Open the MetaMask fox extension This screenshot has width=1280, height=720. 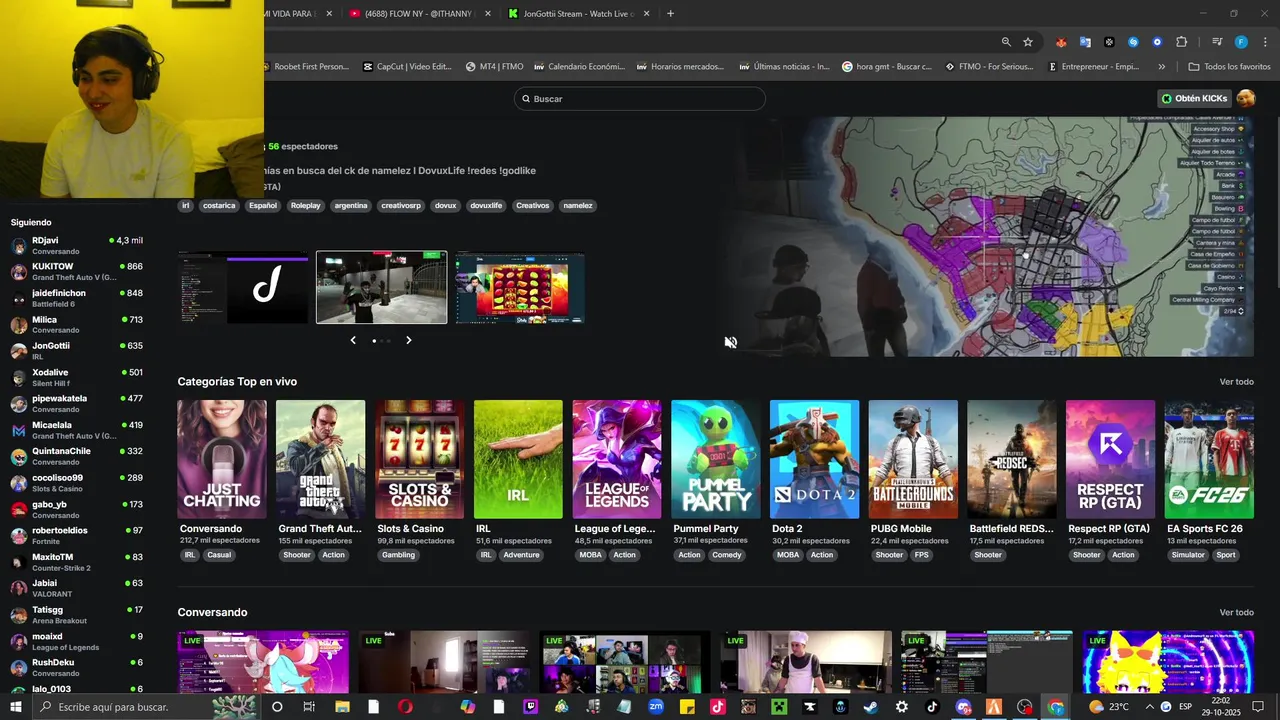1061,42
